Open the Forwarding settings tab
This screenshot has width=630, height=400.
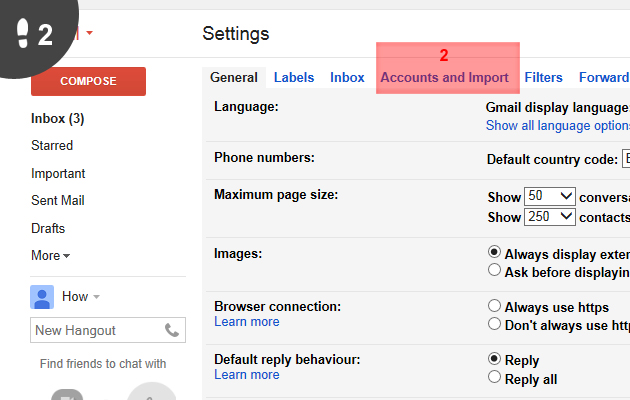coord(604,77)
